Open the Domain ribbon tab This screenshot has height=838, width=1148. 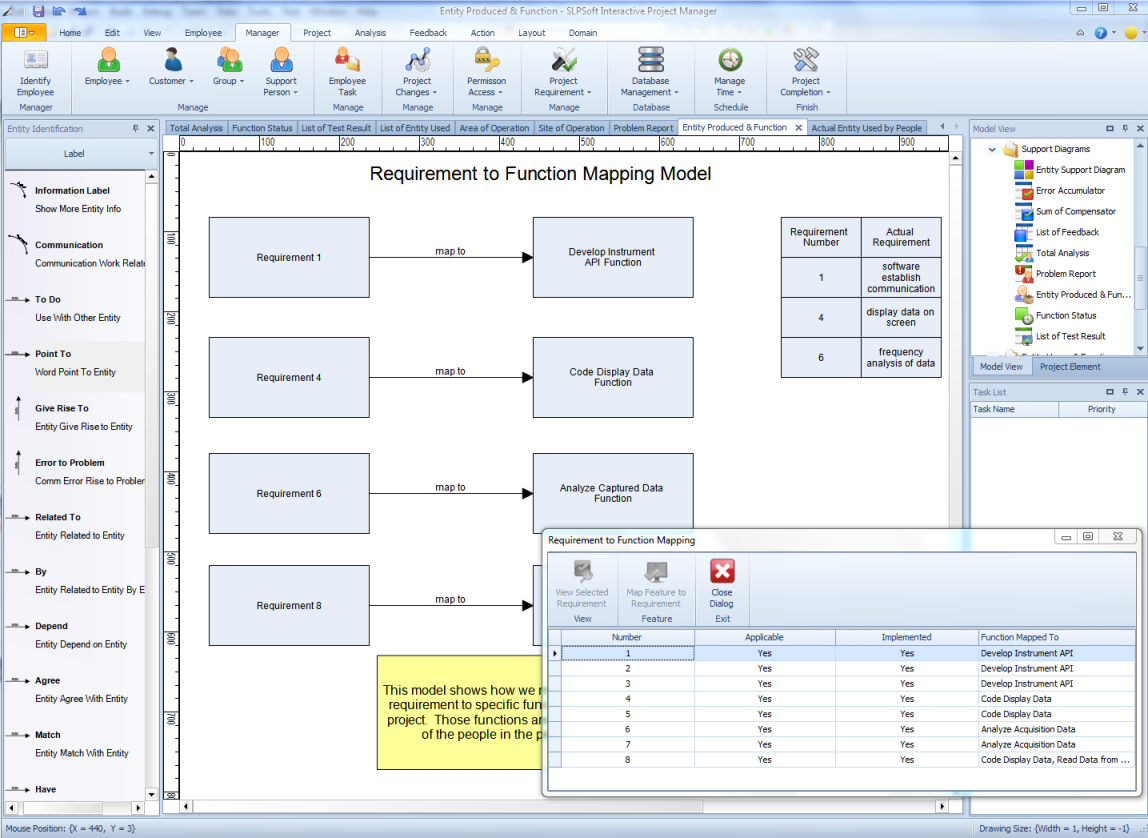coord(583,33)
